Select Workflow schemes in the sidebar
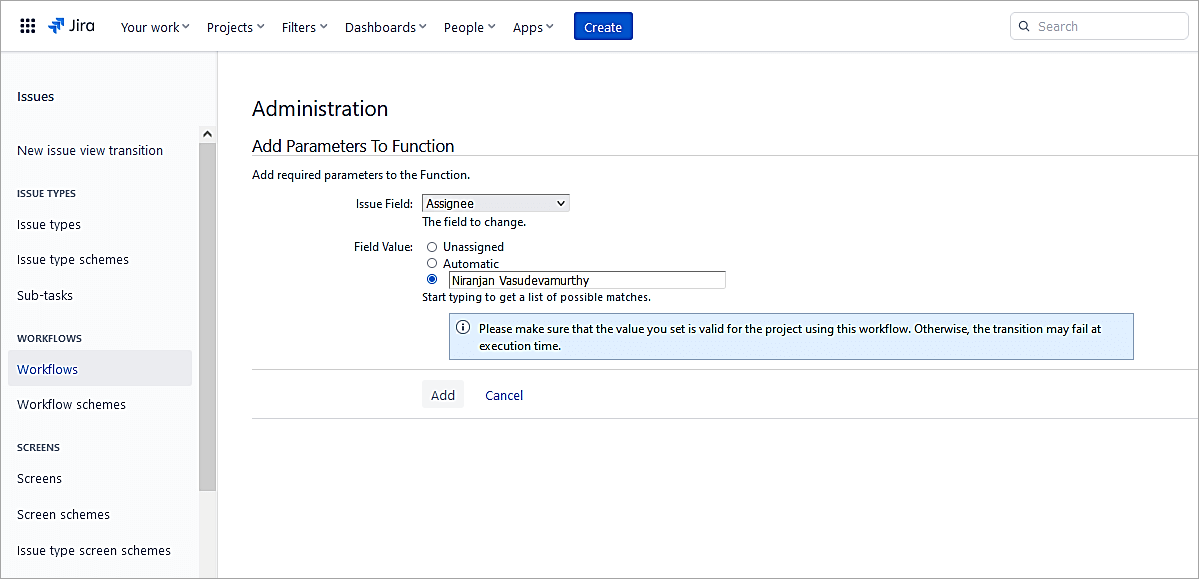Screen dimensions: 1199x579 71,404
